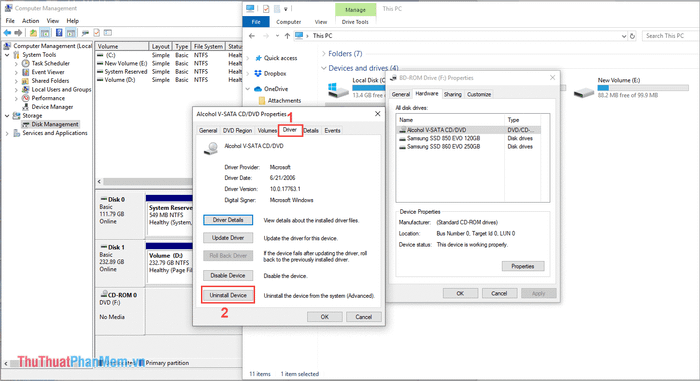The height and width of the screenshot is (381, 700).
Task: Open Action menu in Computer Management
Action: 30,21
